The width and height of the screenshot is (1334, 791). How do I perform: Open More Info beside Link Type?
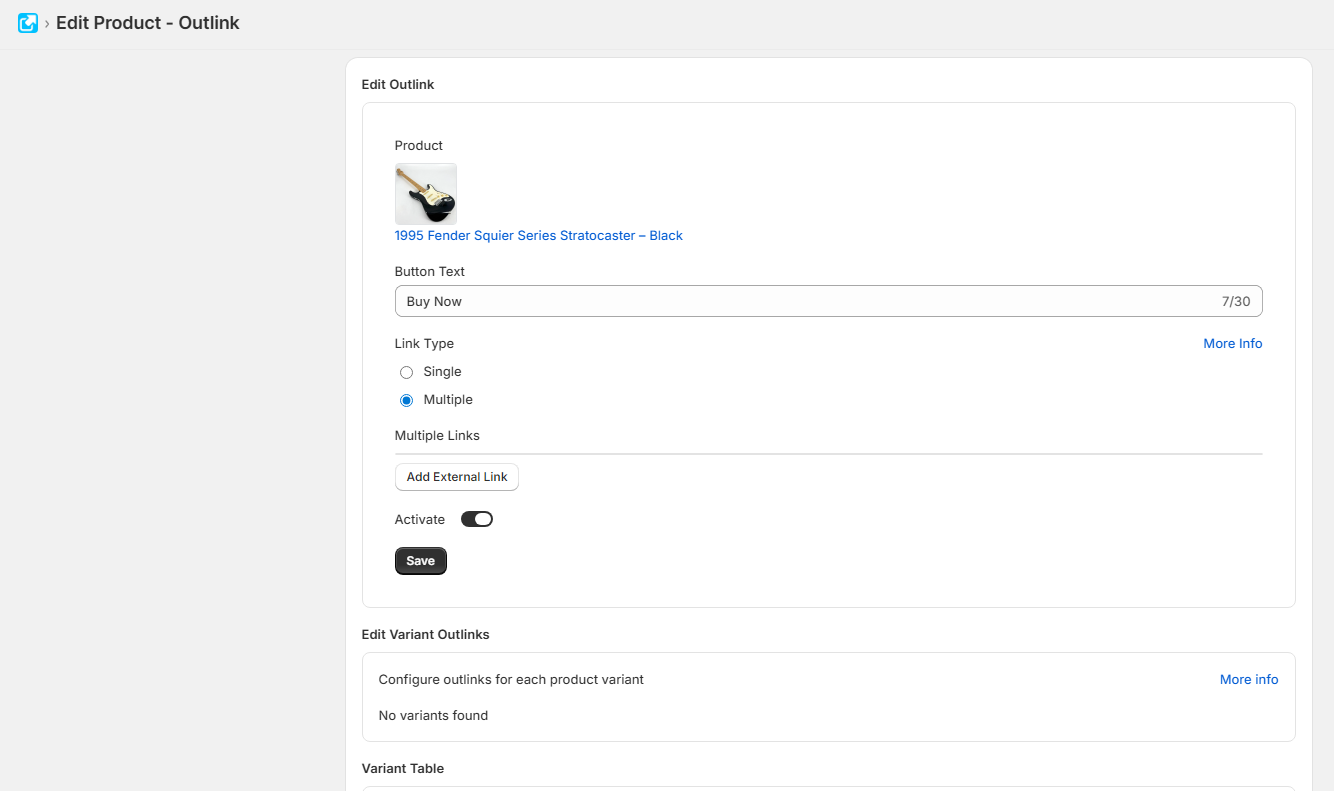pos(1232,344)
